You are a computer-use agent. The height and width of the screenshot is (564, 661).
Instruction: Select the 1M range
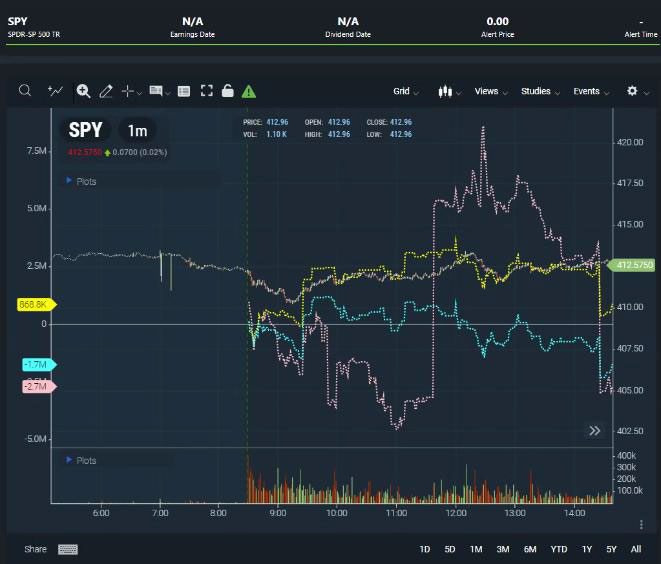pos(476,549)
